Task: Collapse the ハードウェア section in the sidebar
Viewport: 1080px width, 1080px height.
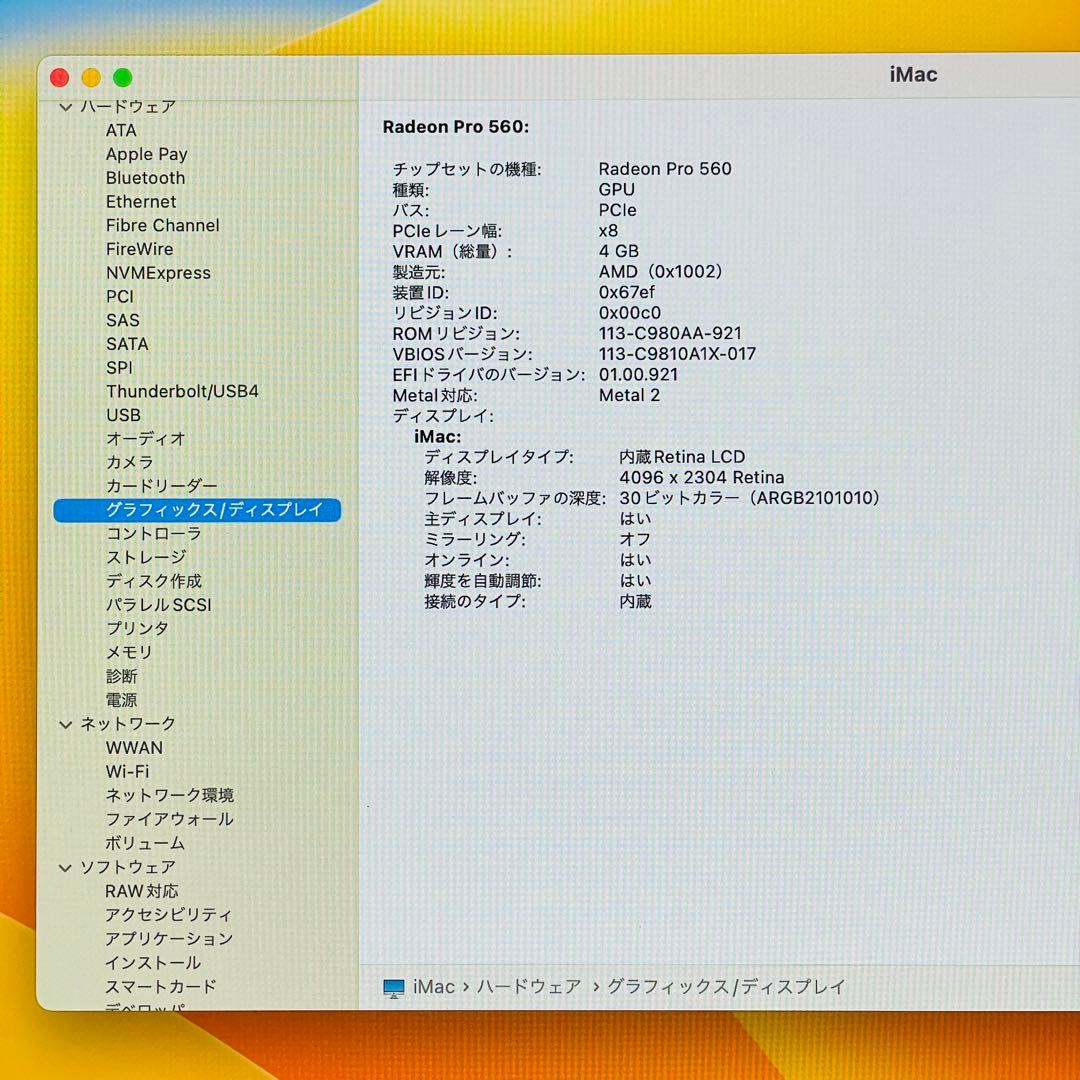Action: 65,106
